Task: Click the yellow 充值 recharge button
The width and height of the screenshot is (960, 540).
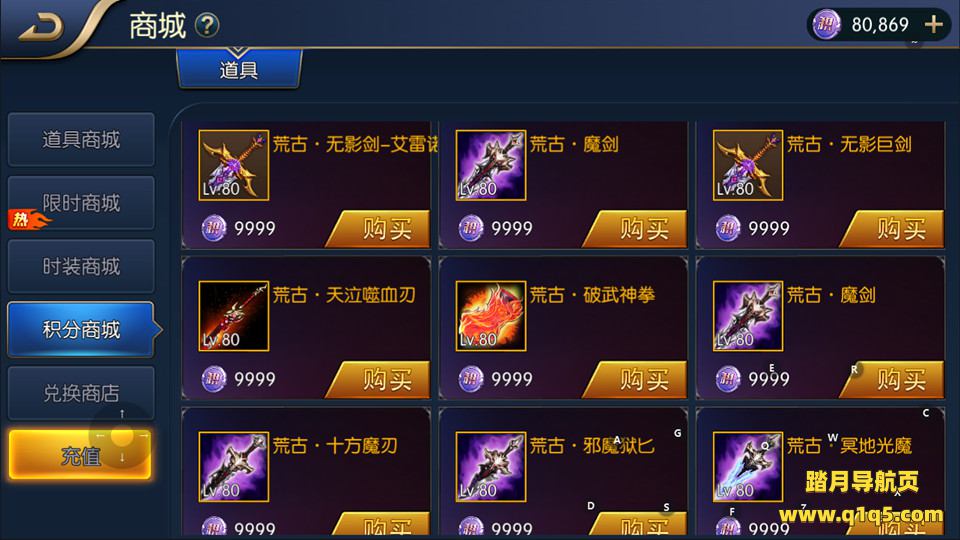Action: [x=80, y=454]
